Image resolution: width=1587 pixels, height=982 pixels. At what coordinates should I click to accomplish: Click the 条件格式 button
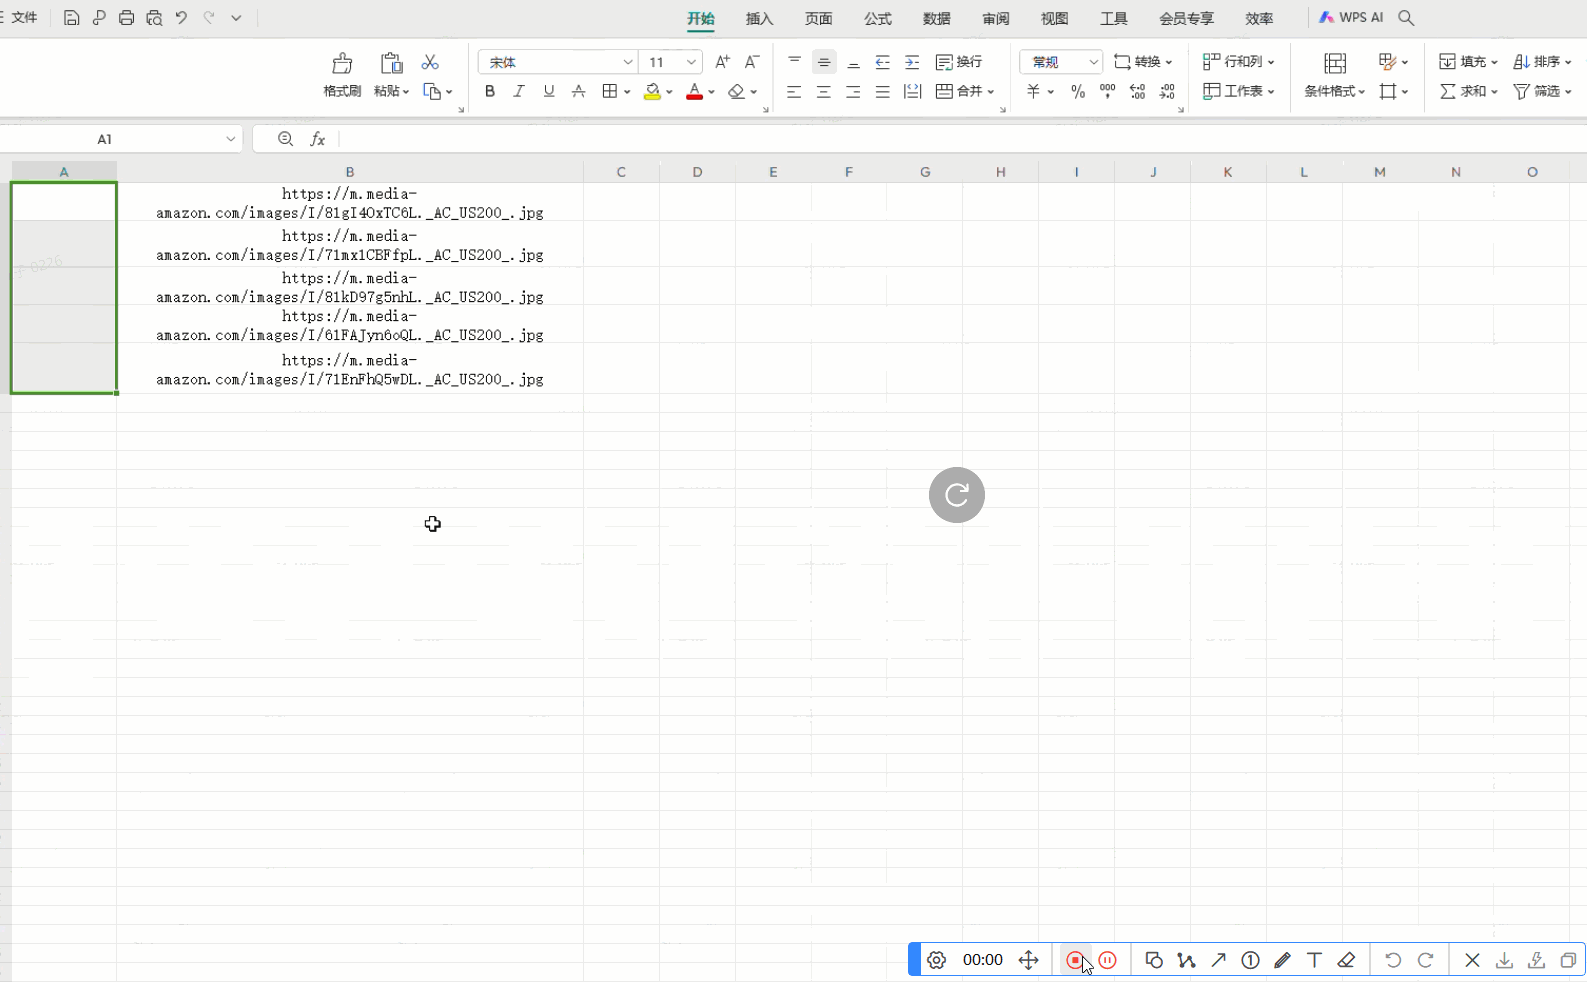pyautogui.click(x=1334, y=74)
